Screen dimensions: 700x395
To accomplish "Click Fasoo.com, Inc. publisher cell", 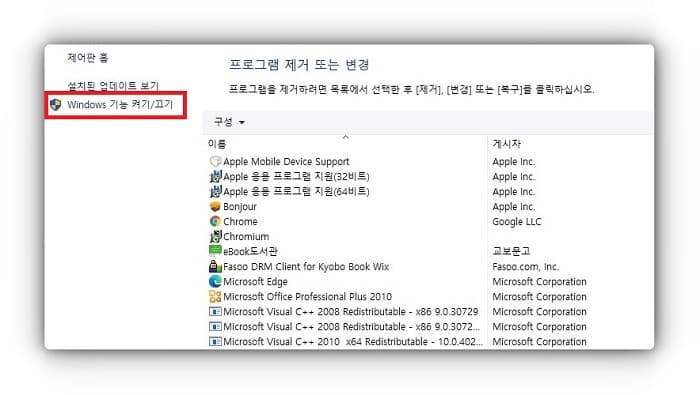I will (525, 266).
